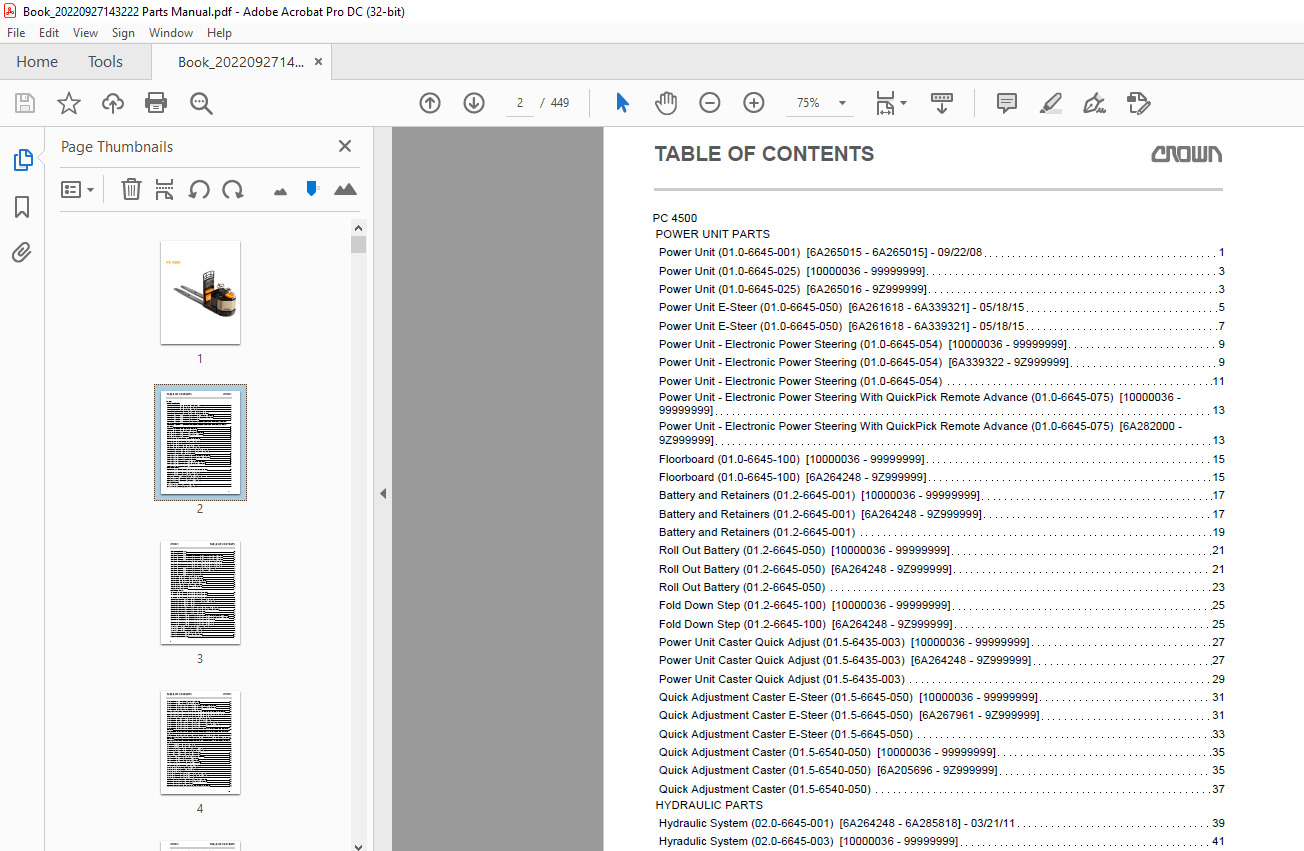
Task: Open the View menu
Action: click(x=85, y=33)
